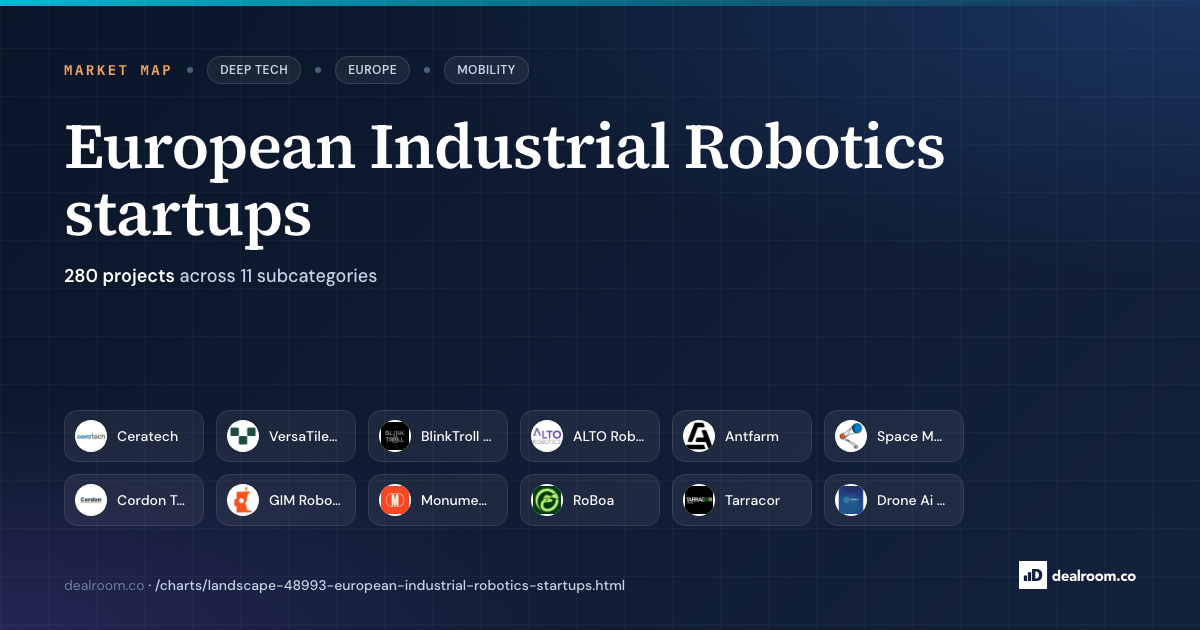1200x630 pixels.
Task: Click the MARKET MAP label
Action: click(x=118, y=70)
